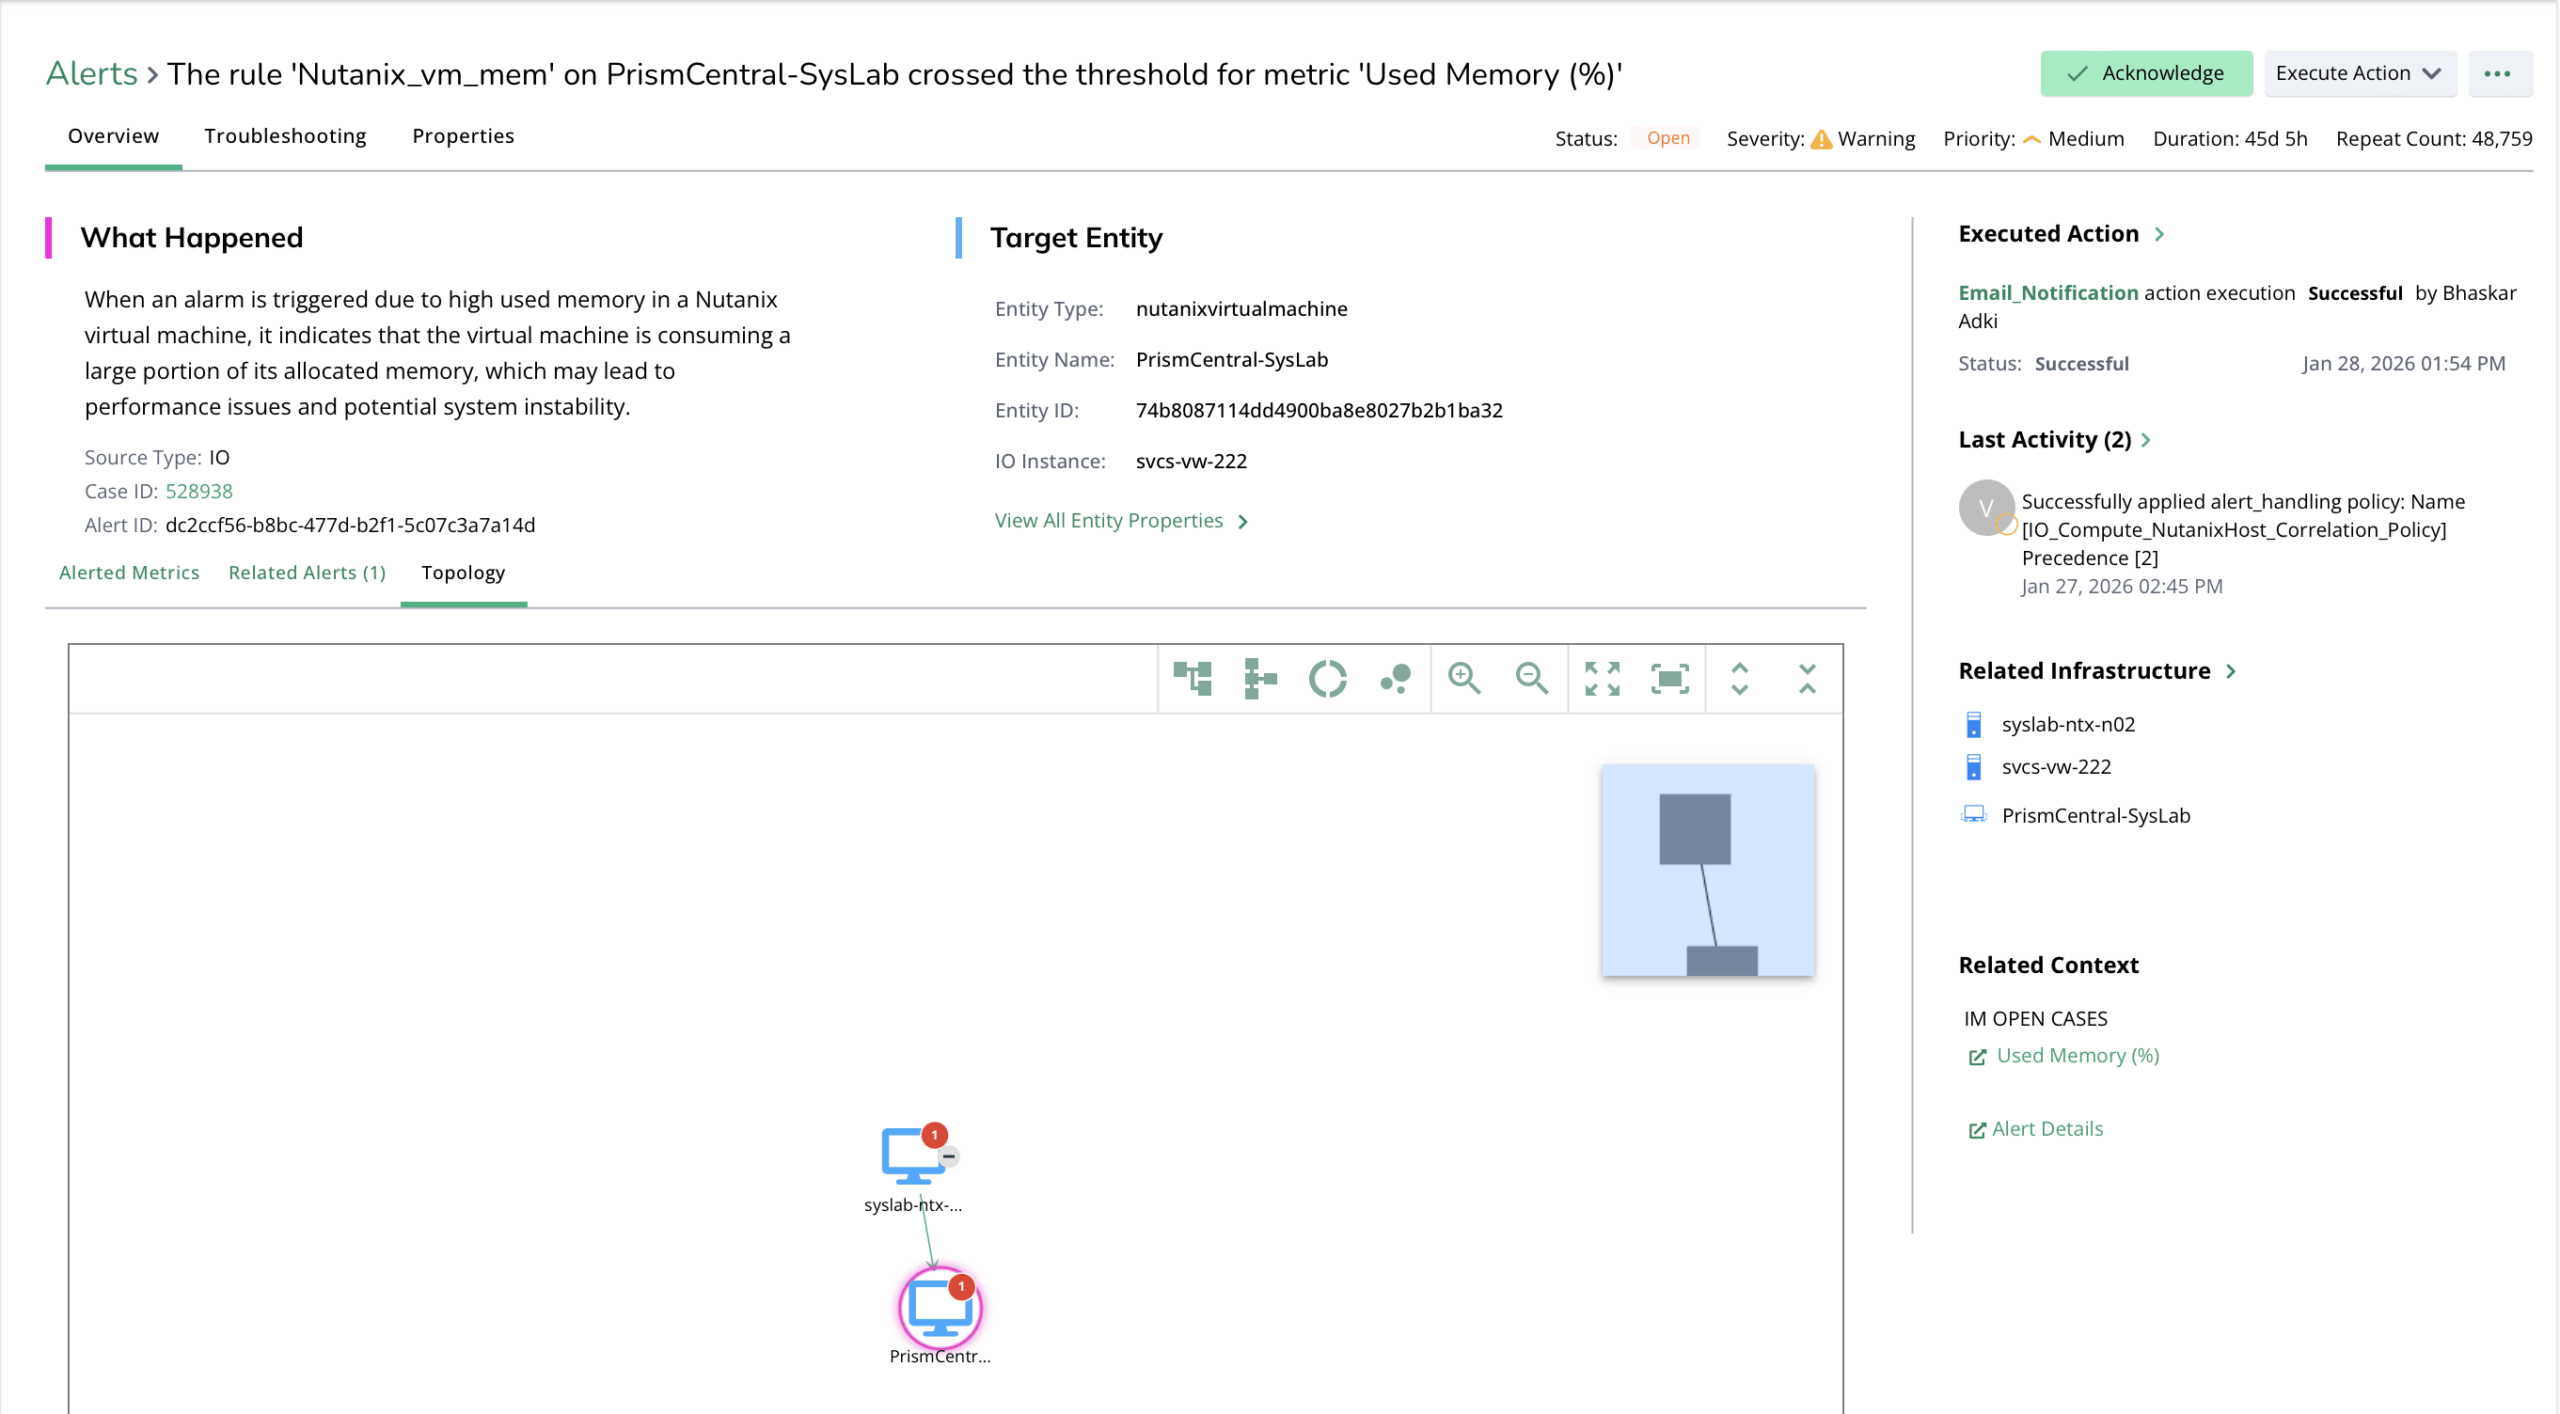The height and width of the screenshot is (1414, 2560).
Task: Select the PrismCentr node in topology
Action: click(x=939, y=1308)
